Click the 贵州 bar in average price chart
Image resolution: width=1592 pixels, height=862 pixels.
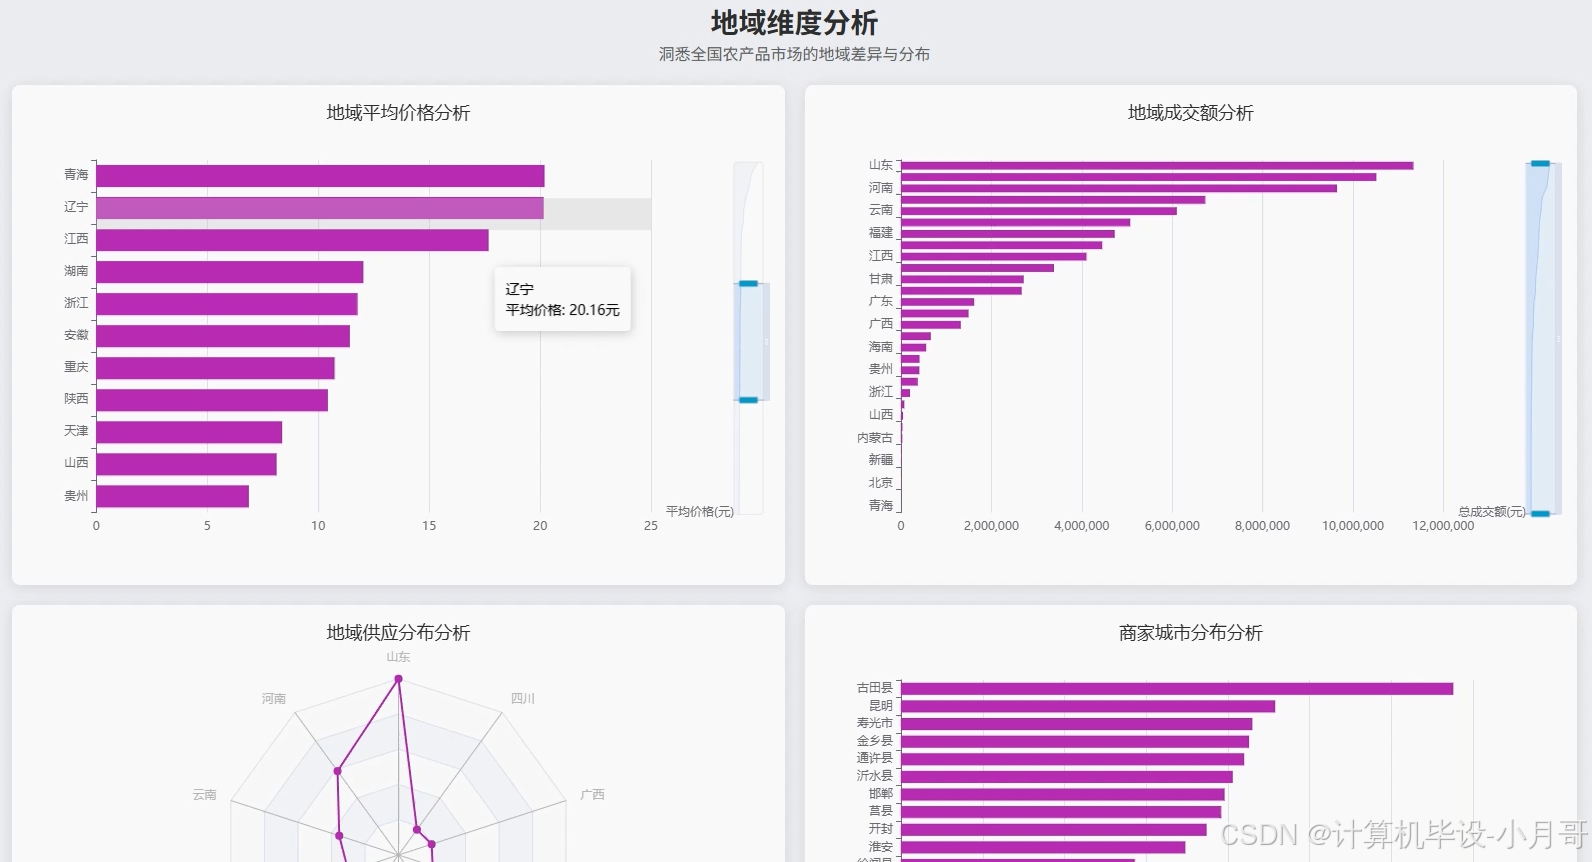pos(173,496)
